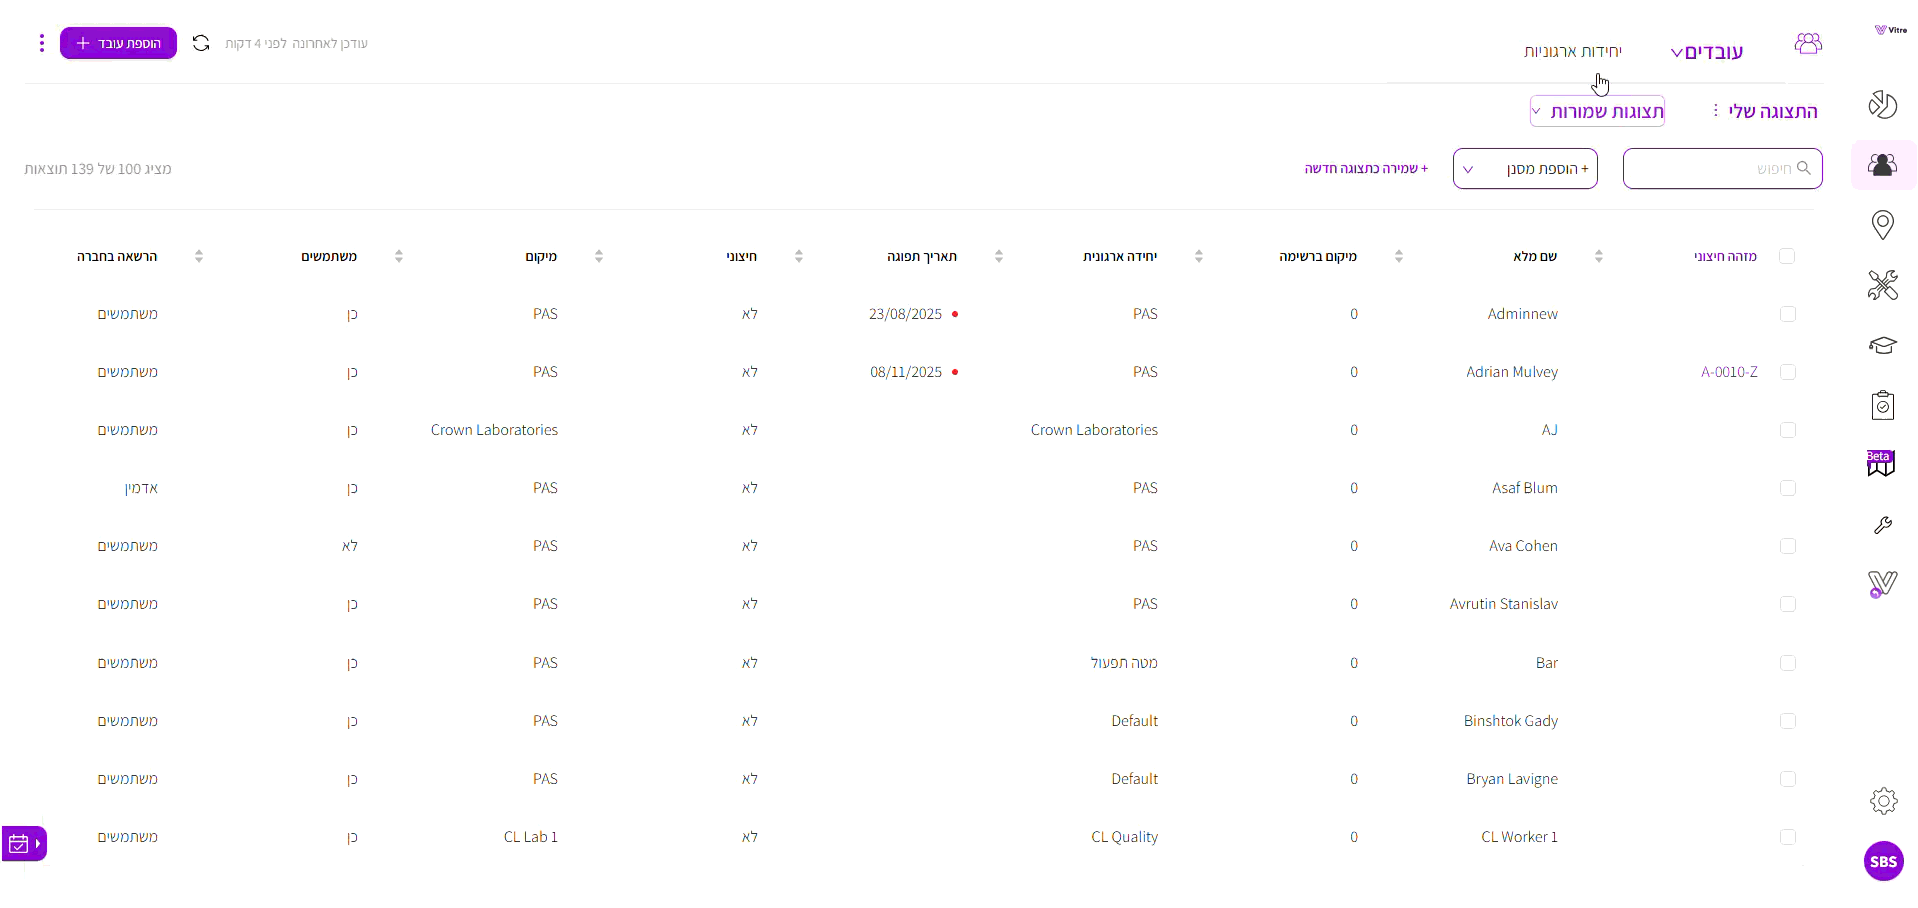Click the CL Lab 1 location cell
This screenshot has height=908, width=1918.
(530, 837)
